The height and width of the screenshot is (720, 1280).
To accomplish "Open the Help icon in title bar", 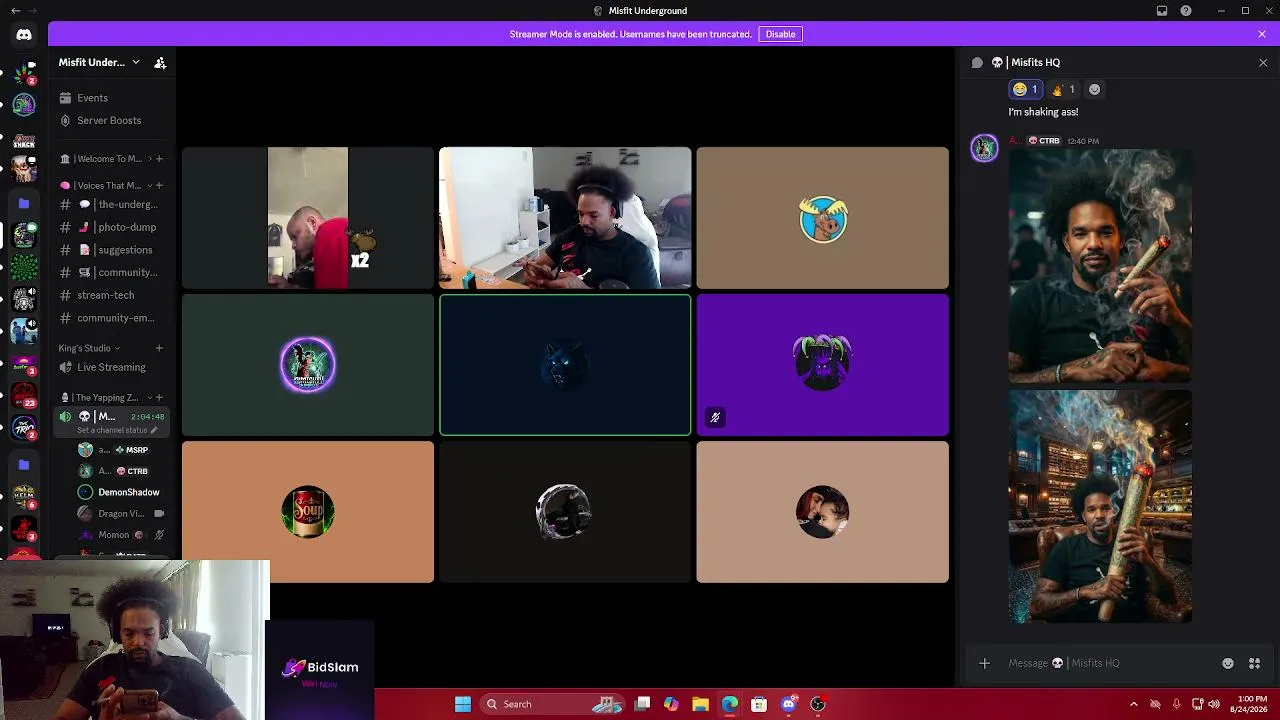I will pos(1186,11).
